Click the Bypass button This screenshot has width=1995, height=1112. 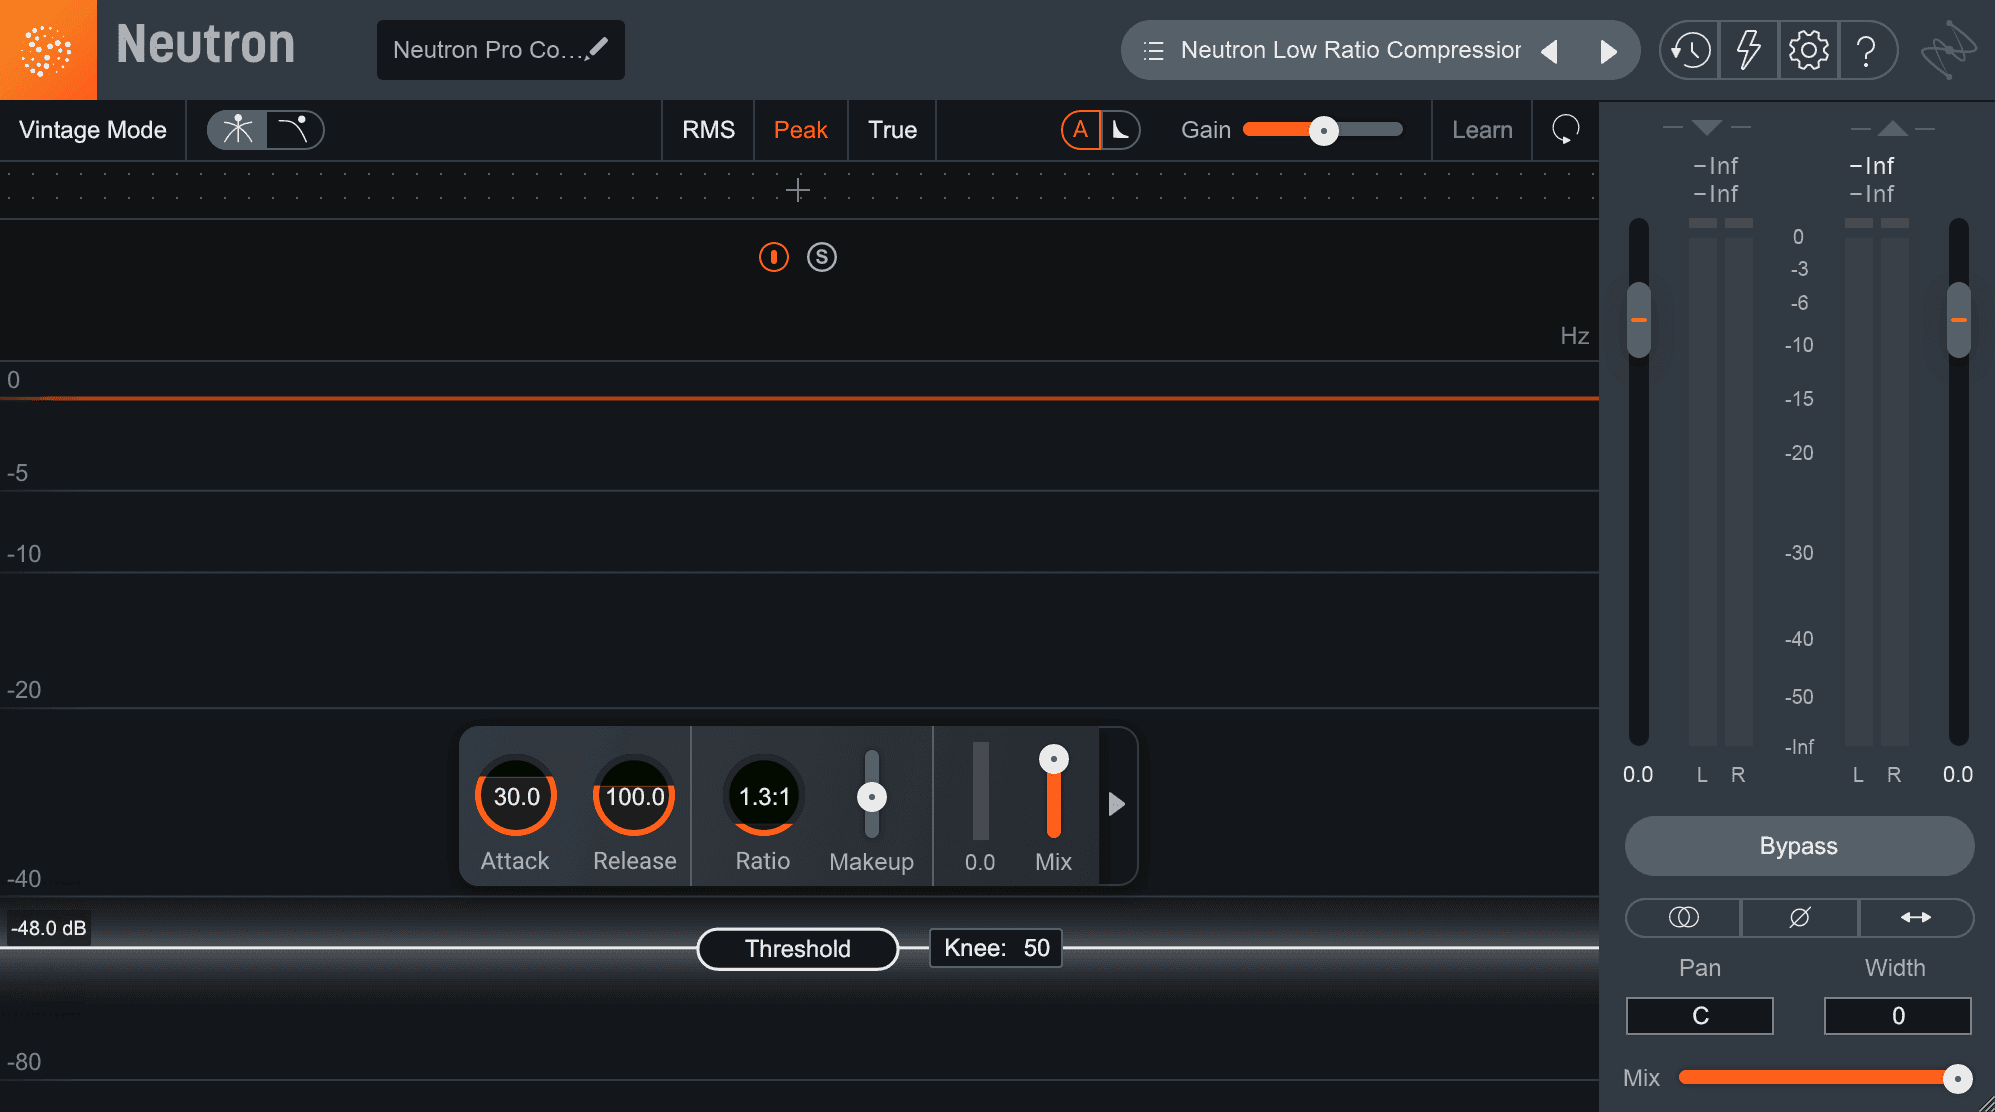[1799, 846]
